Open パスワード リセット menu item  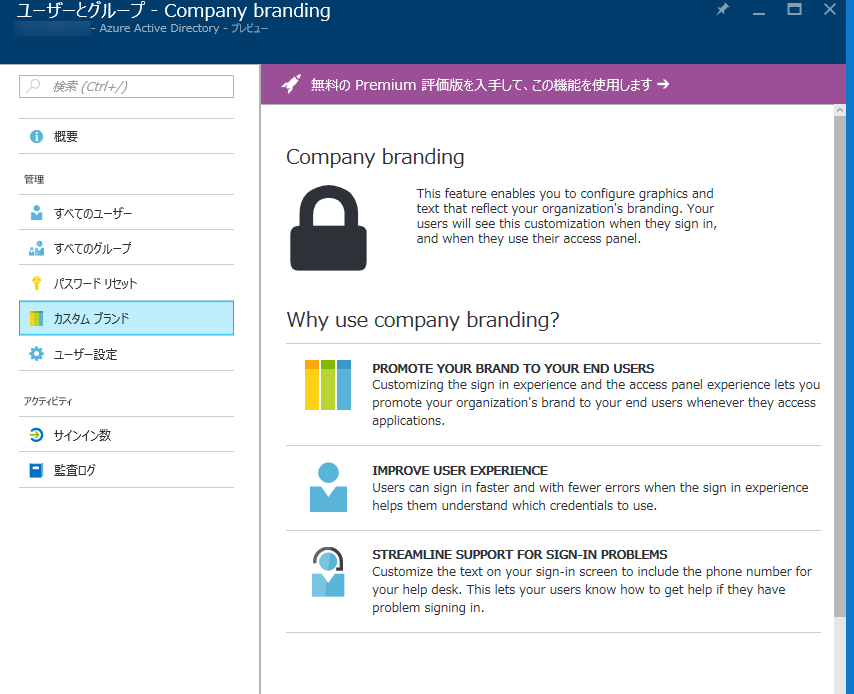coord(126,283)
